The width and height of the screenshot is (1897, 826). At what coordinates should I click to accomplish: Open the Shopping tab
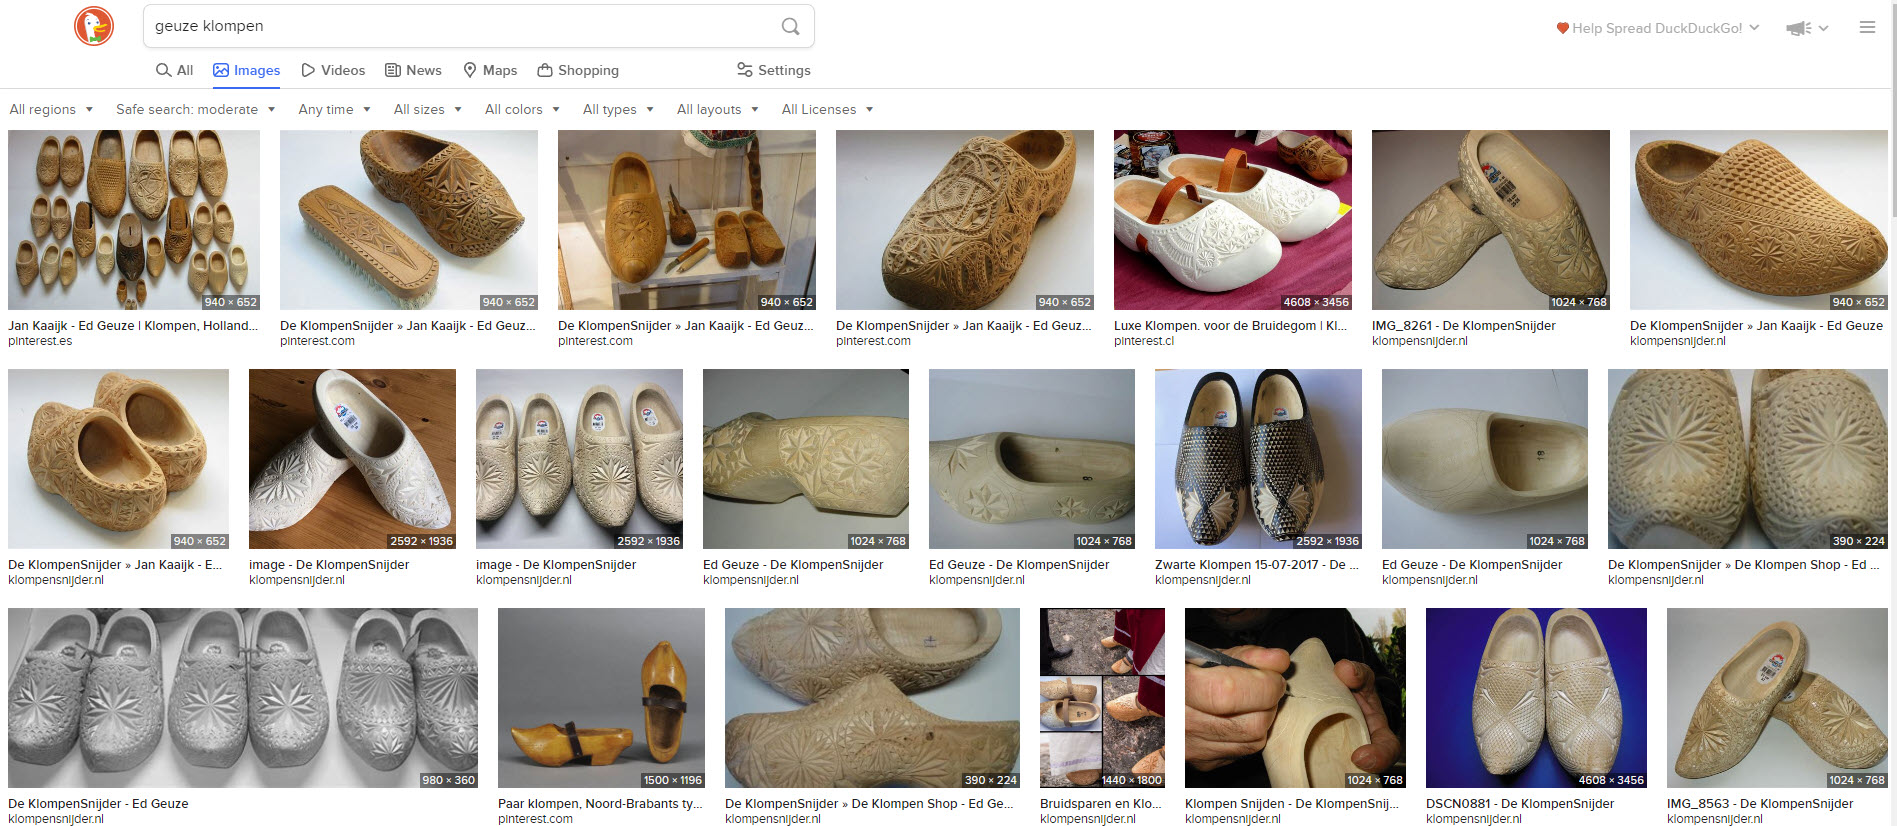click(578, 70)
